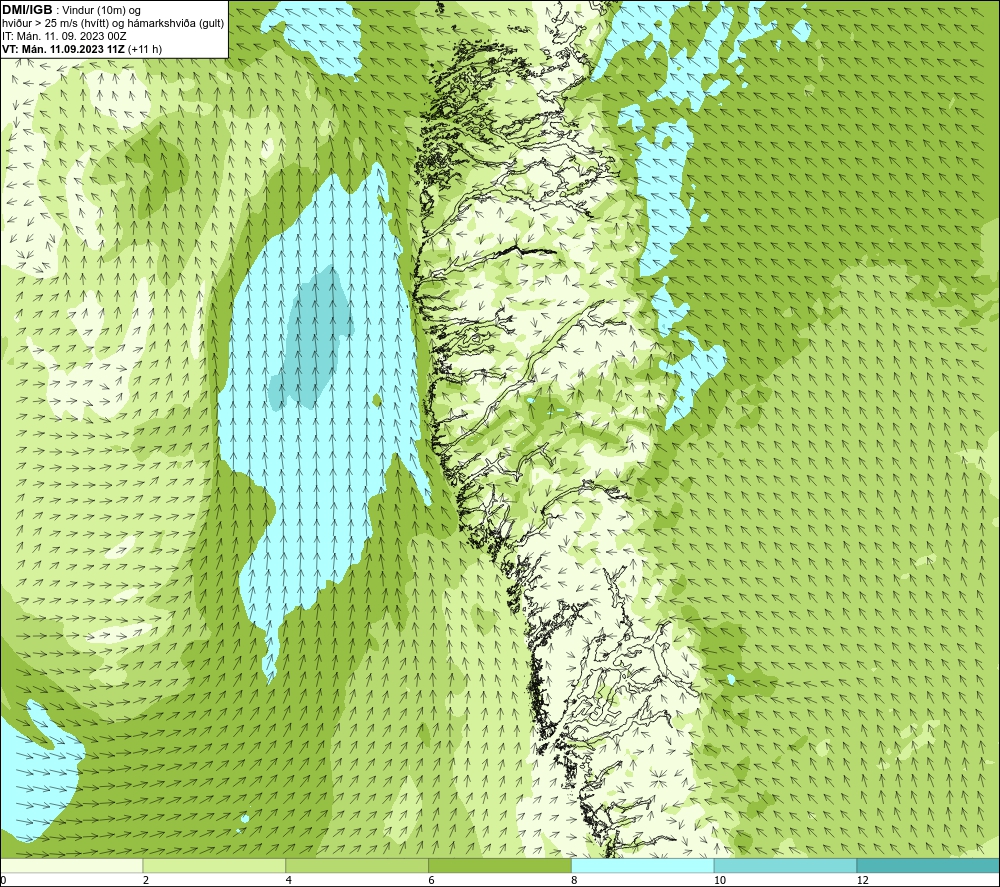Click the 10–12 teal scale segment

point(786,865)
